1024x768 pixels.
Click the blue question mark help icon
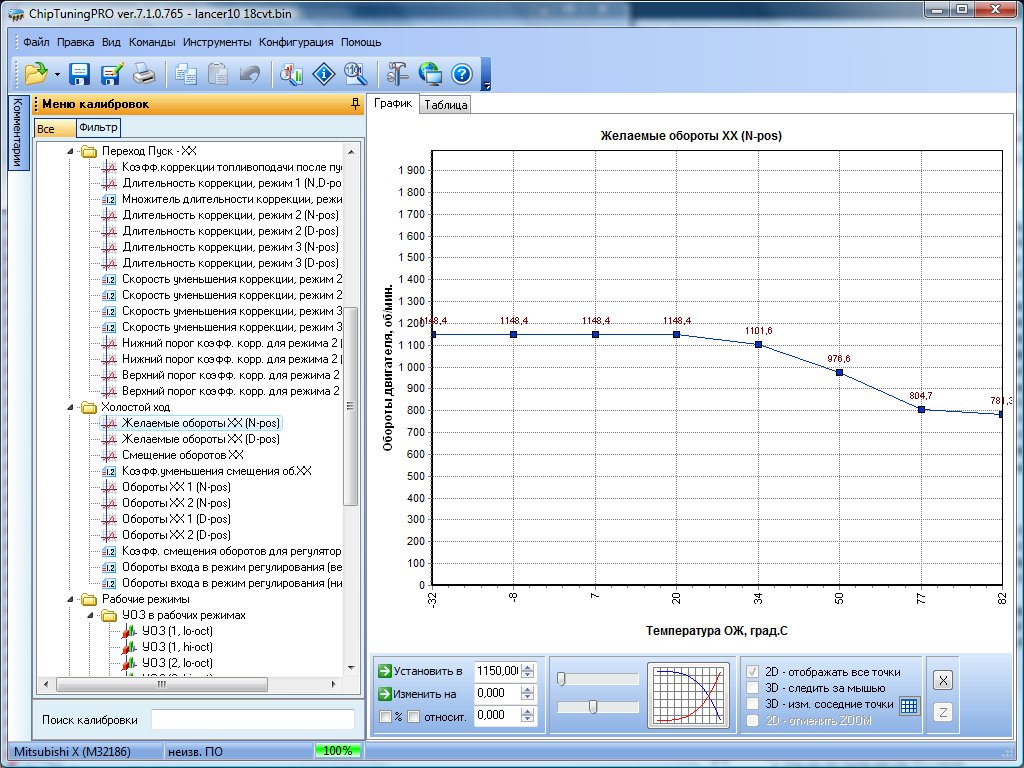tap(461, 73)
